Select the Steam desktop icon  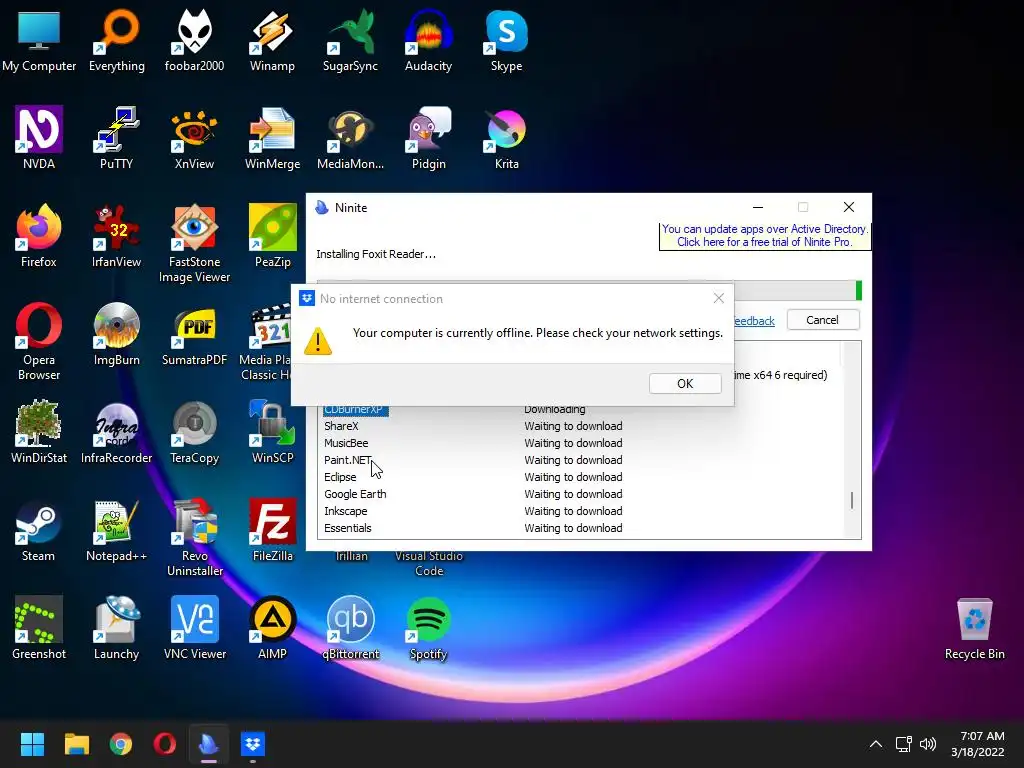tap(39, 529)
